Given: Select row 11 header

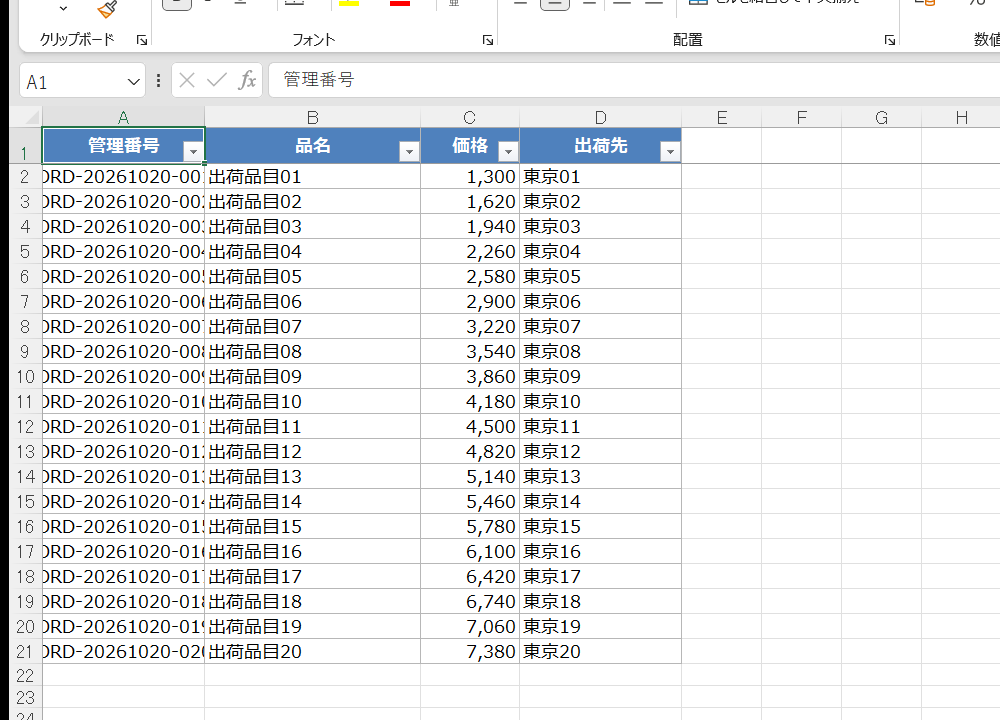Looking at the screenshot, I should pyautogui.click(x=25, y=402).
